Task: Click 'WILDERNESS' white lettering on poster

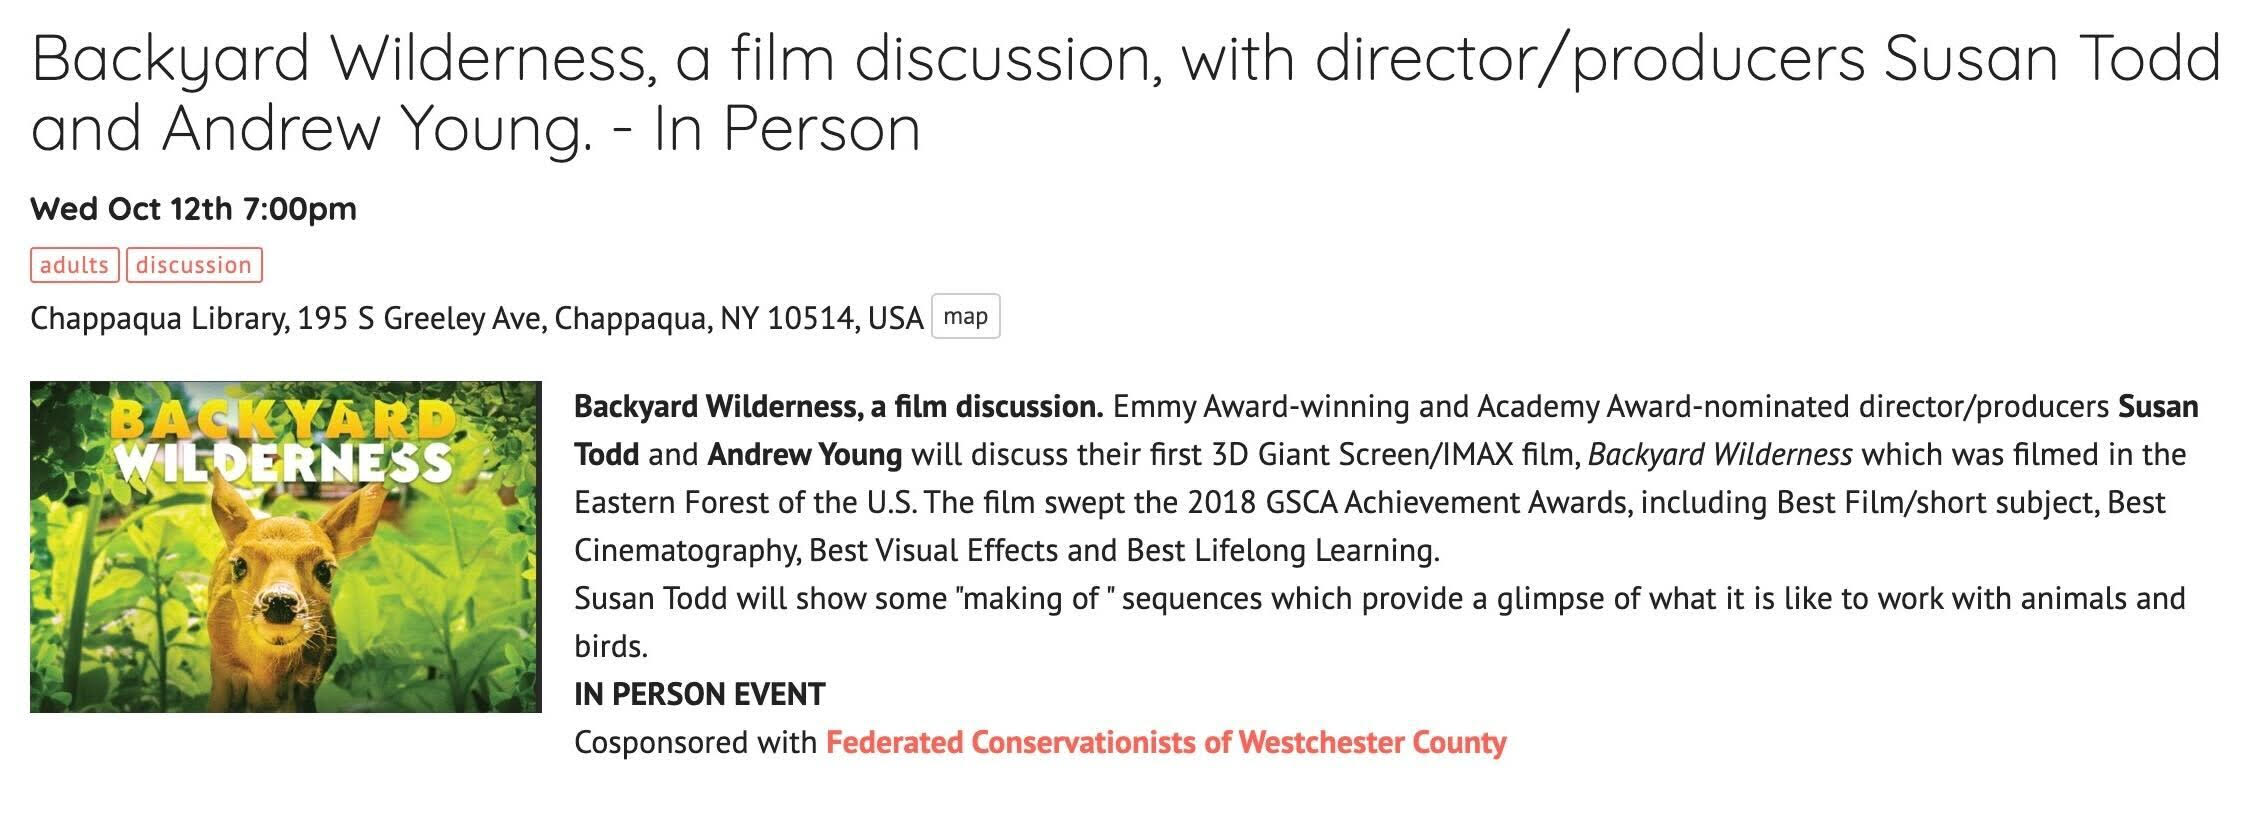Action: (285, 463)
